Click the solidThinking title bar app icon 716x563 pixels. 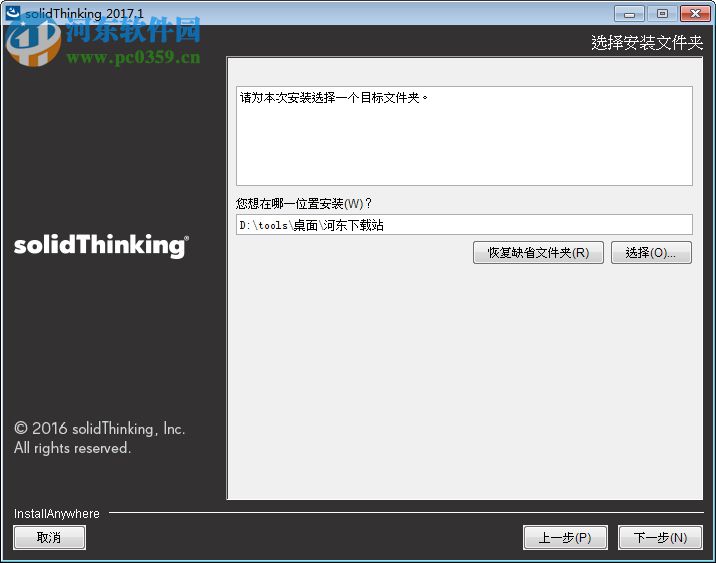(13, 12)
